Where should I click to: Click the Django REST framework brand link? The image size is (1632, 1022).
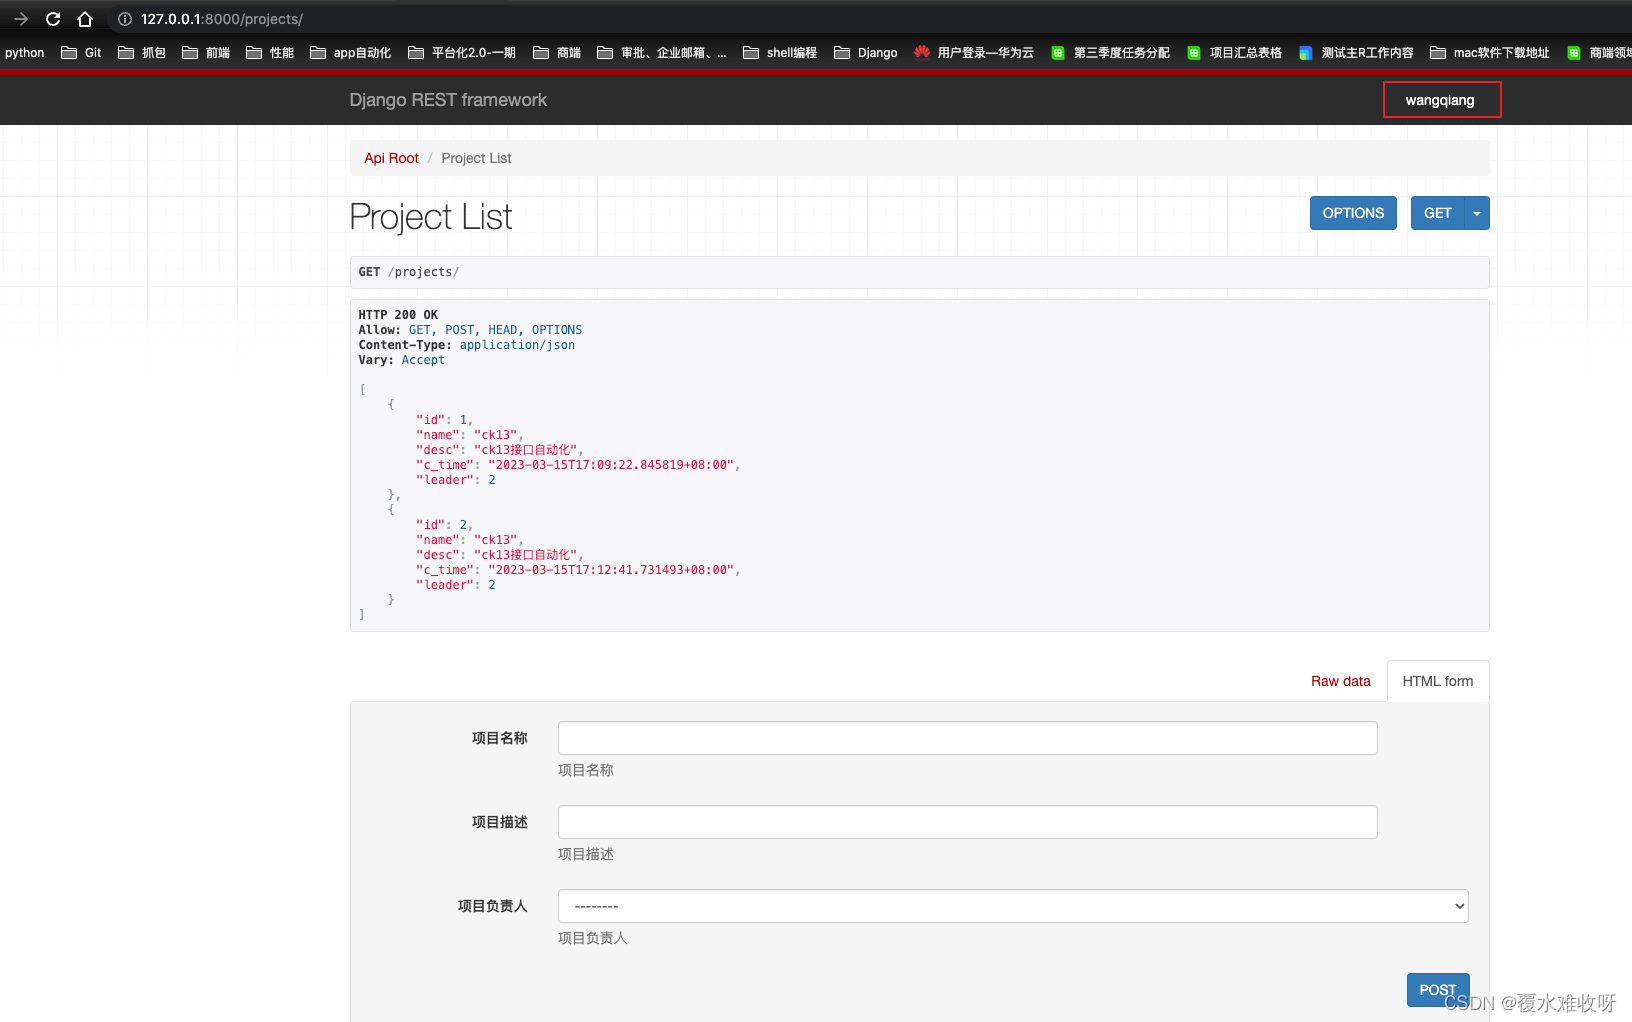[448, 100]
